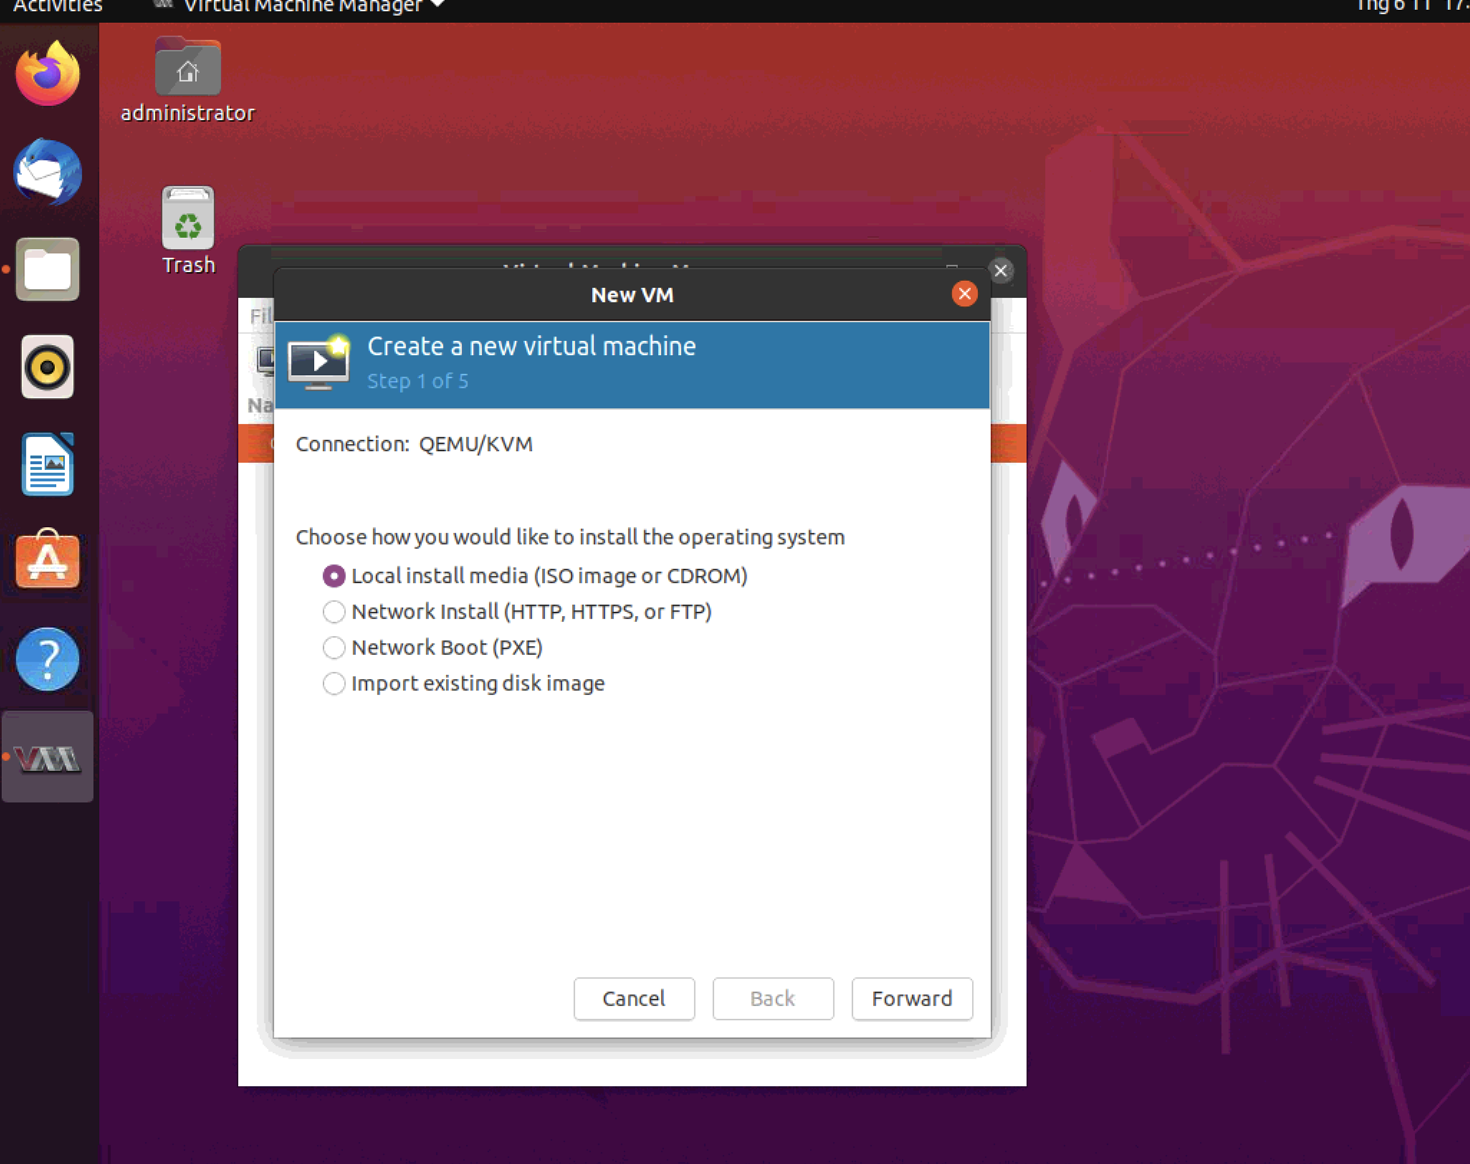Click the Virtual Machine Manager dock icon
Image resolution: width=1470 pixels, height=1164 pixels.
click(47, 758)
